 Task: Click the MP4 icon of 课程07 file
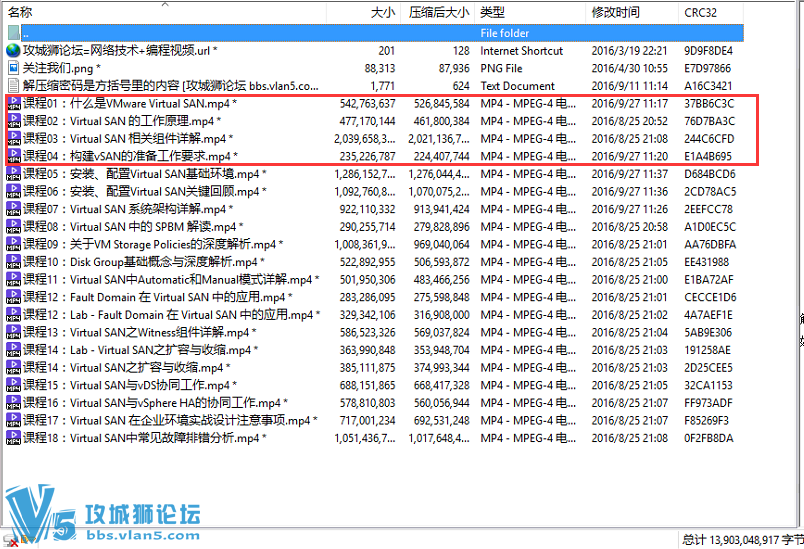(13, 209)
